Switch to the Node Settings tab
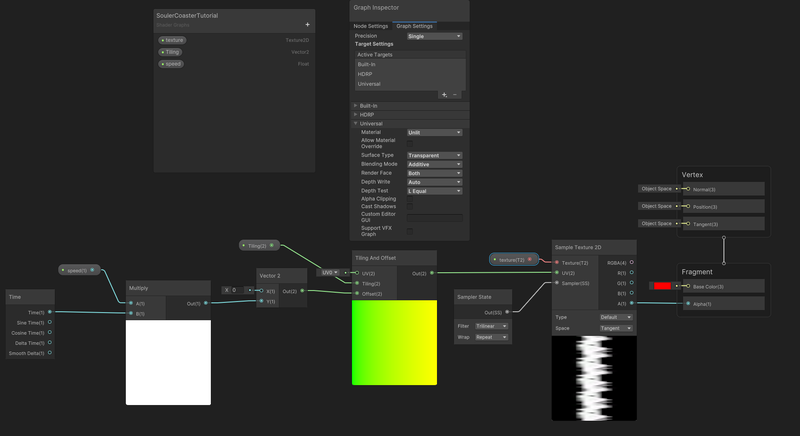Screen dimensions: 800x436 tap(370, 26)
